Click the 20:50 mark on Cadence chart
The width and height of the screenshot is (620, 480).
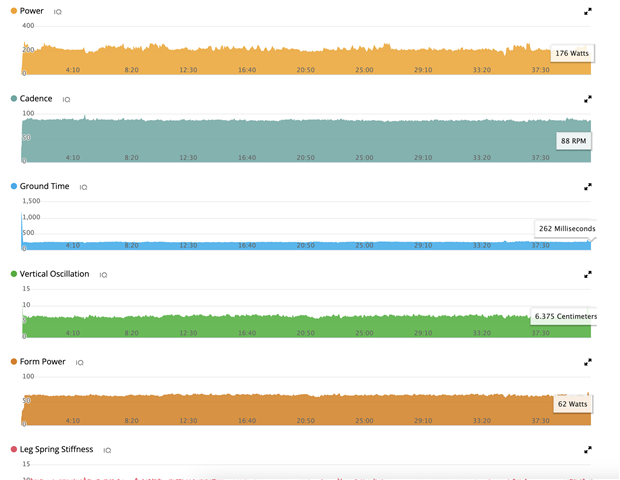305,157
